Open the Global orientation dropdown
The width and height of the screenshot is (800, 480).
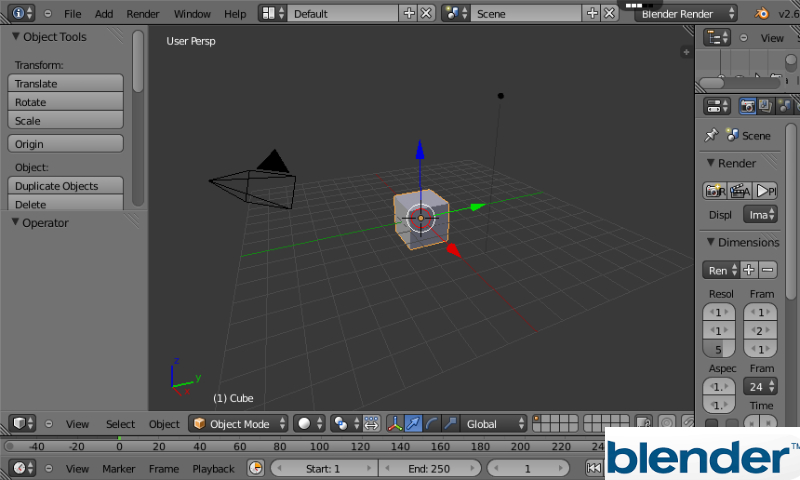[x=493, y=424]
